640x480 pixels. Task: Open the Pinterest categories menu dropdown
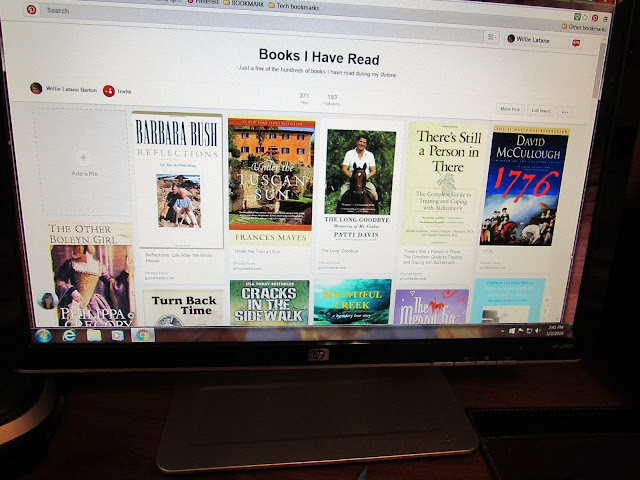click(x=491, y=37)
